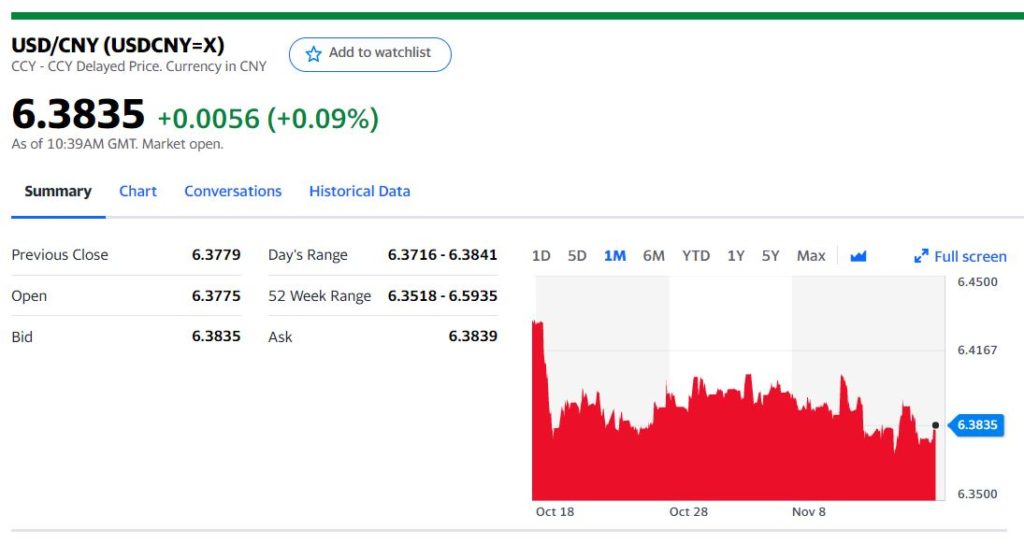This screenshot has width=1024, height=544.
Task: Select the 1D chart range
Action: click(x=541, y=256)
